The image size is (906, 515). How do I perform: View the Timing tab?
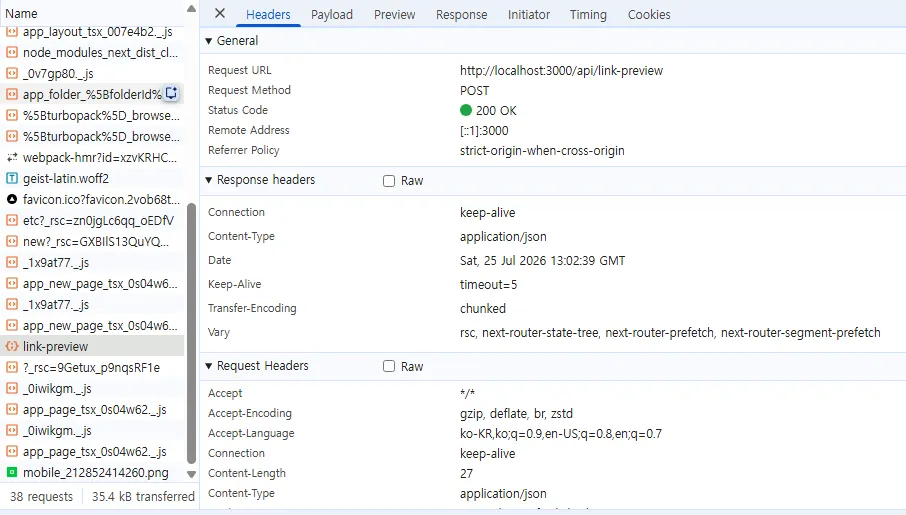(588, 14)
